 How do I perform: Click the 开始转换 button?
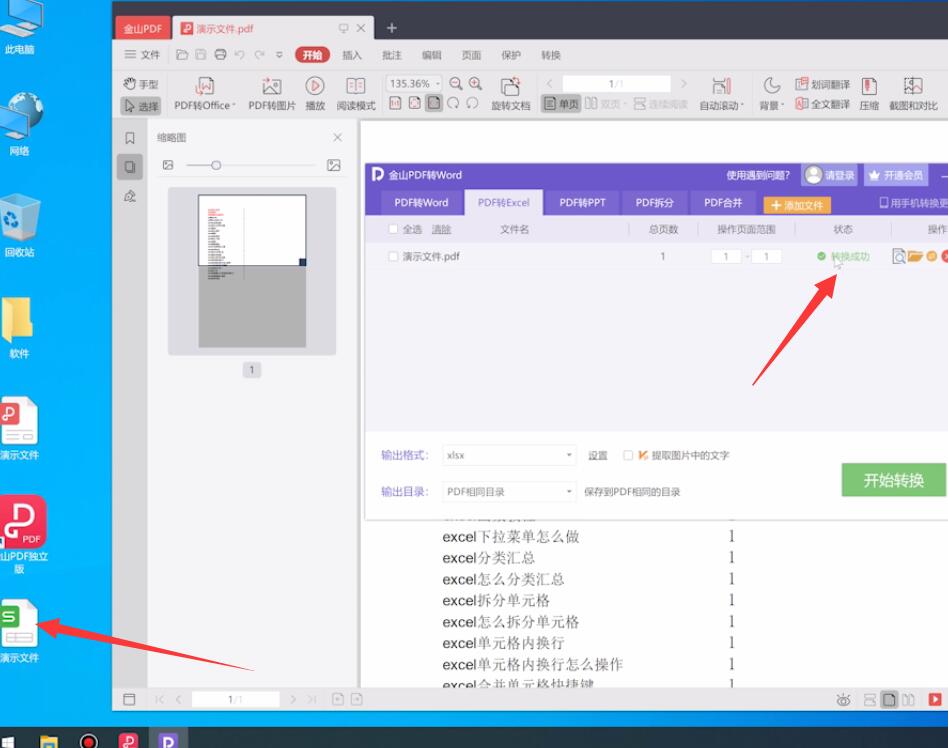[x=894, y=480]
